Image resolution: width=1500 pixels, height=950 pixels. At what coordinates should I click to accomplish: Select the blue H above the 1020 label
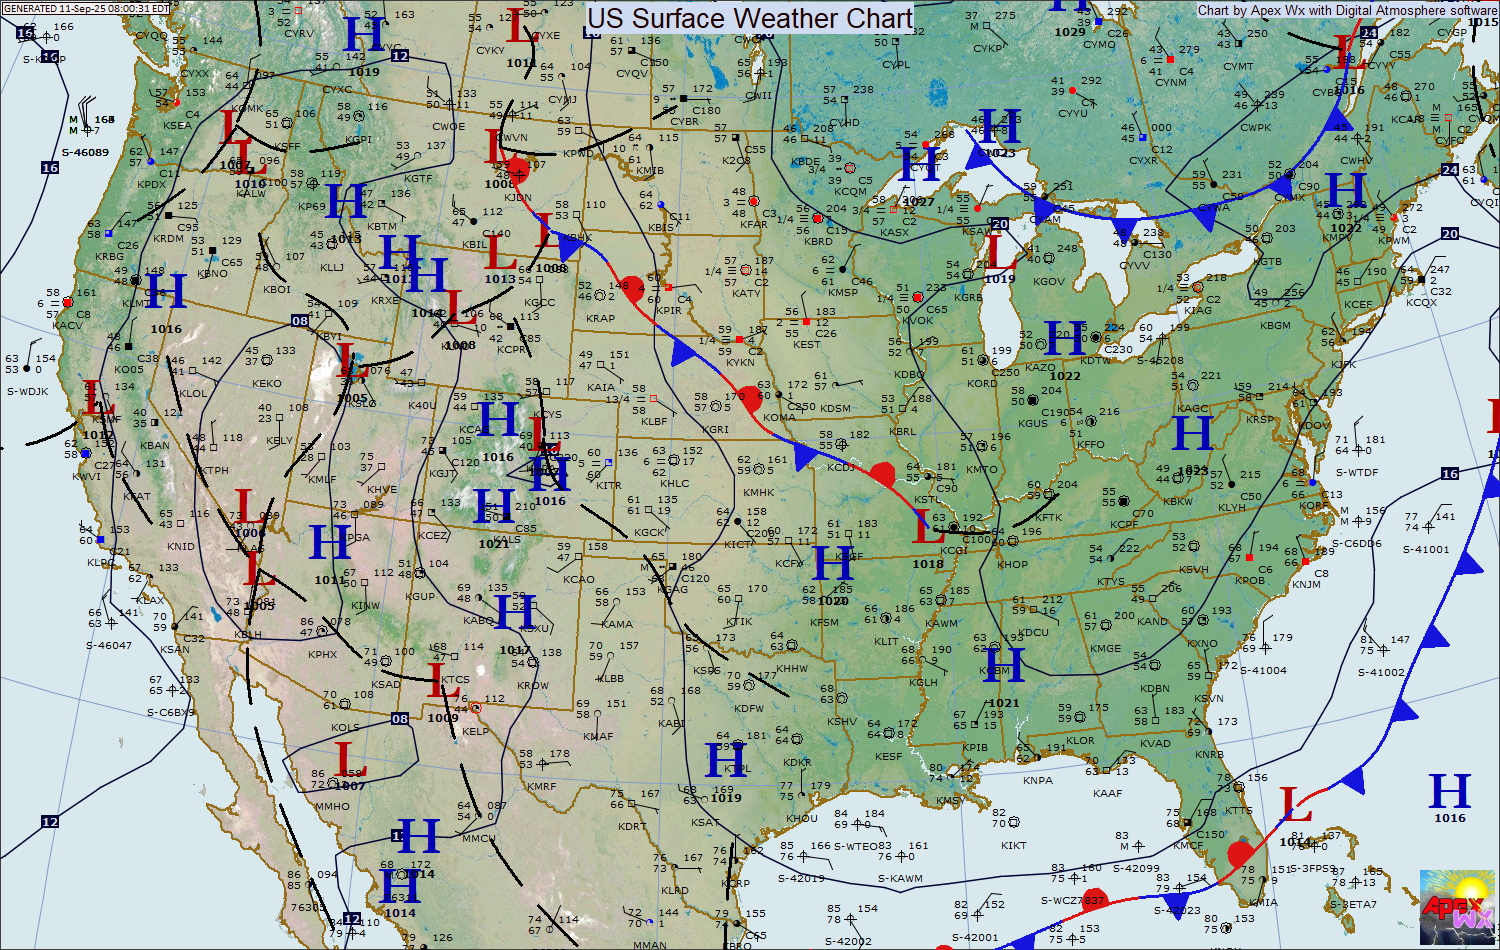pyautogui.click(x=832, y=565)
